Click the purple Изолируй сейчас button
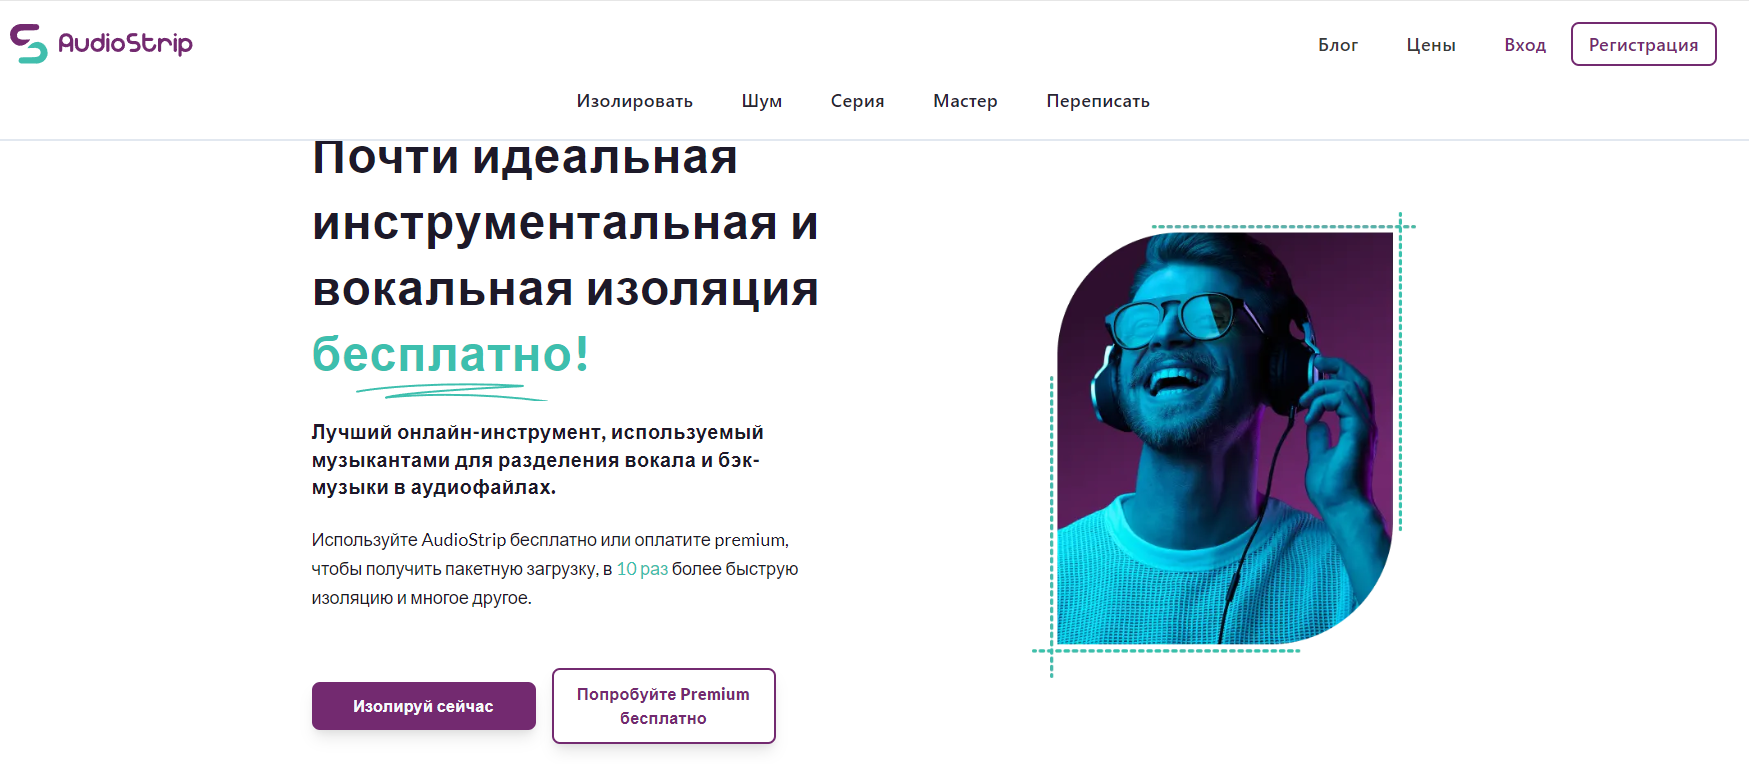Image resolution: width=1749 pixels, height=764 pixels. (x=424, y=706)
